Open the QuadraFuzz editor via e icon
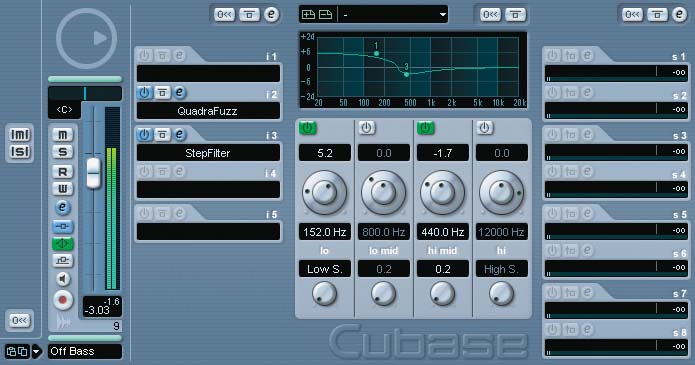 point(179,92)
